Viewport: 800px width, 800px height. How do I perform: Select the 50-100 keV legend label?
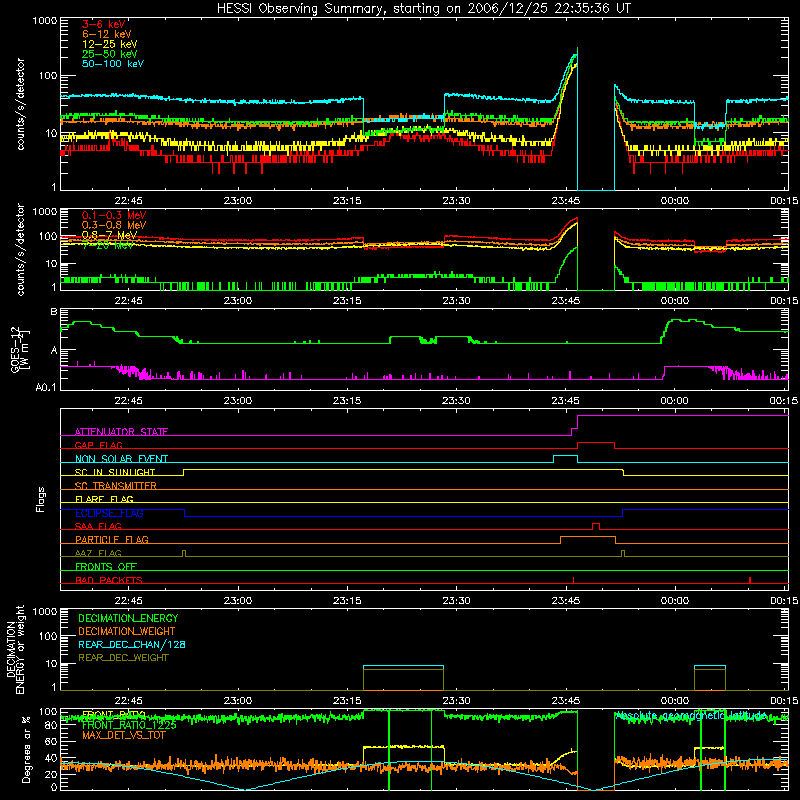coord(113,64)
